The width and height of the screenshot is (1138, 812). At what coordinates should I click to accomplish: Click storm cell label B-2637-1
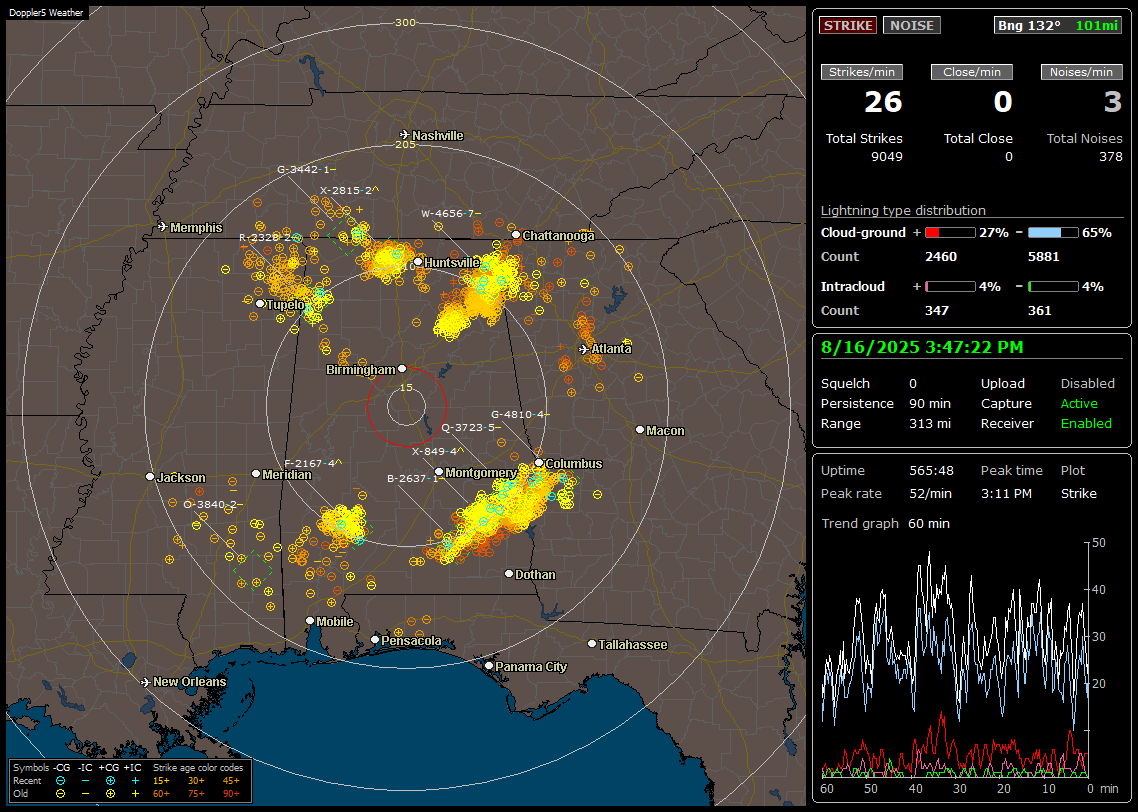click(x=415, y=478)
